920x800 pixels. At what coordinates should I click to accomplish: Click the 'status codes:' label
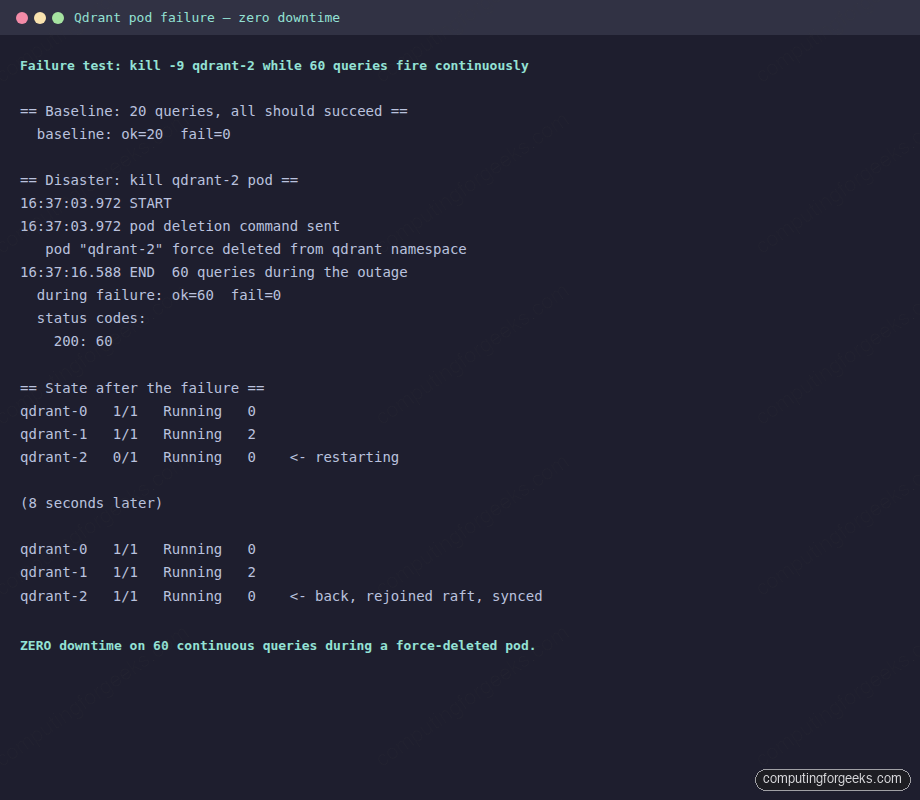pos(91,318)
